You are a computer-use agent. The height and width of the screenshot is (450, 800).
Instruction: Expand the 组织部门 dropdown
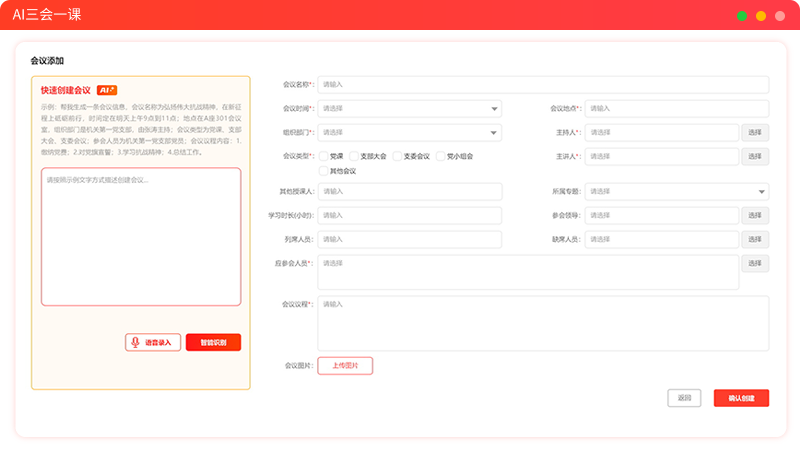pyautogui.click(x=410, y=133)
